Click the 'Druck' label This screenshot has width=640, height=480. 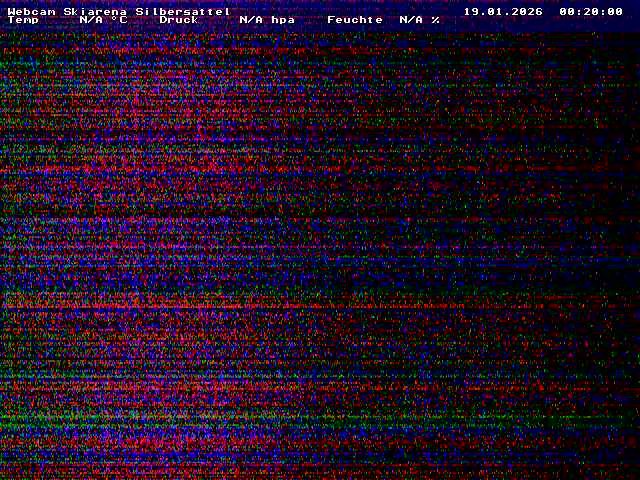pyautogui.click(x=179, y=20)
